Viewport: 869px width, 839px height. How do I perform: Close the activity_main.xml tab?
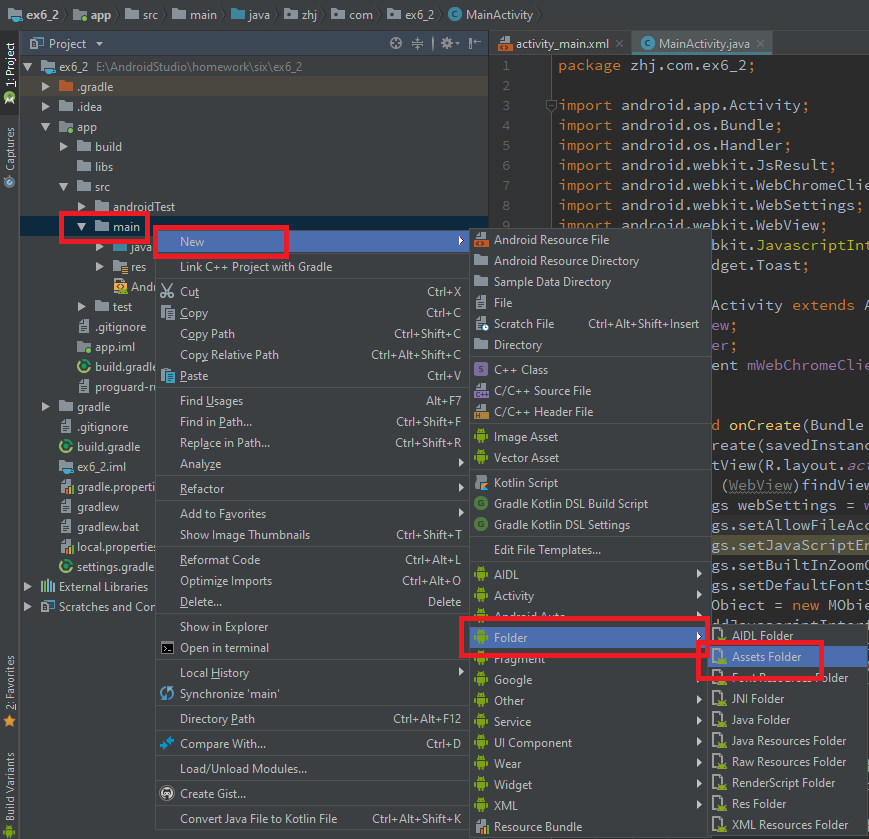pos(620,44)
